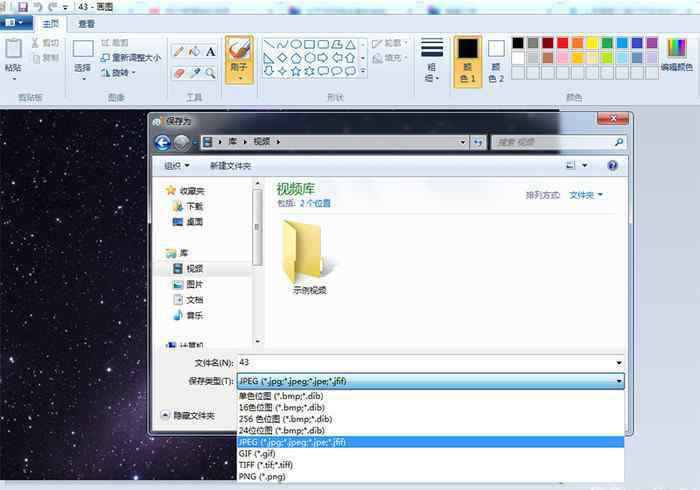The width and height of the screenshot is (700, 490).
Task: Select the Eraser tool
Action: click(x=178, y=72)
